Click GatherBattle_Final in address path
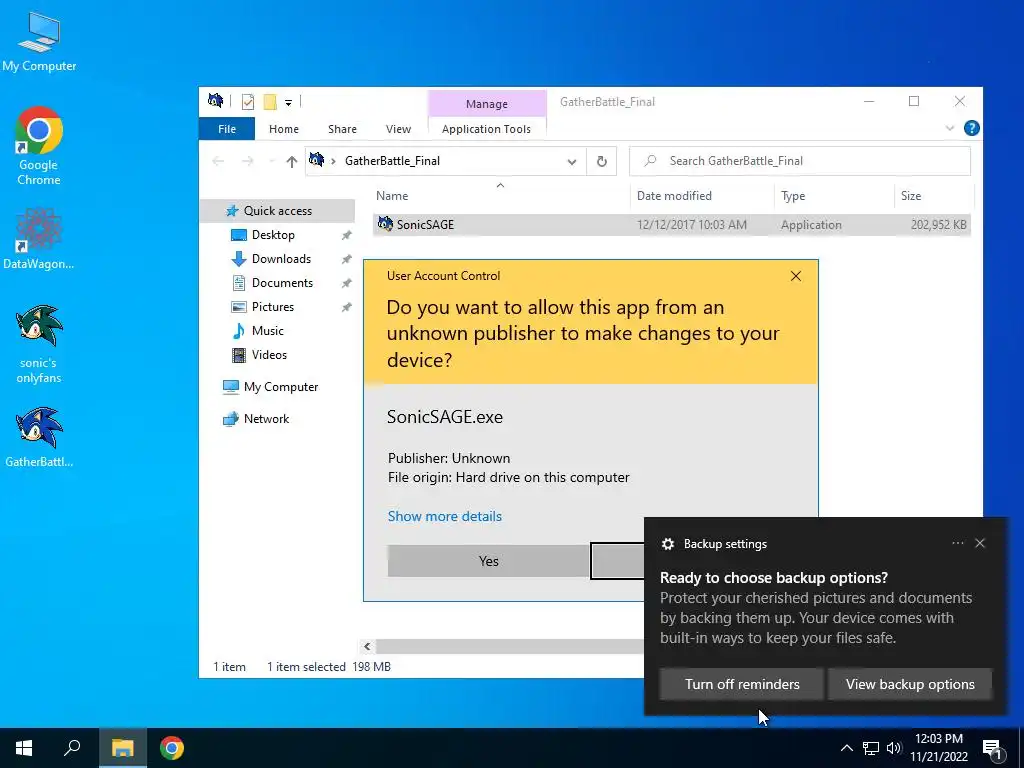 pos(392,161)
